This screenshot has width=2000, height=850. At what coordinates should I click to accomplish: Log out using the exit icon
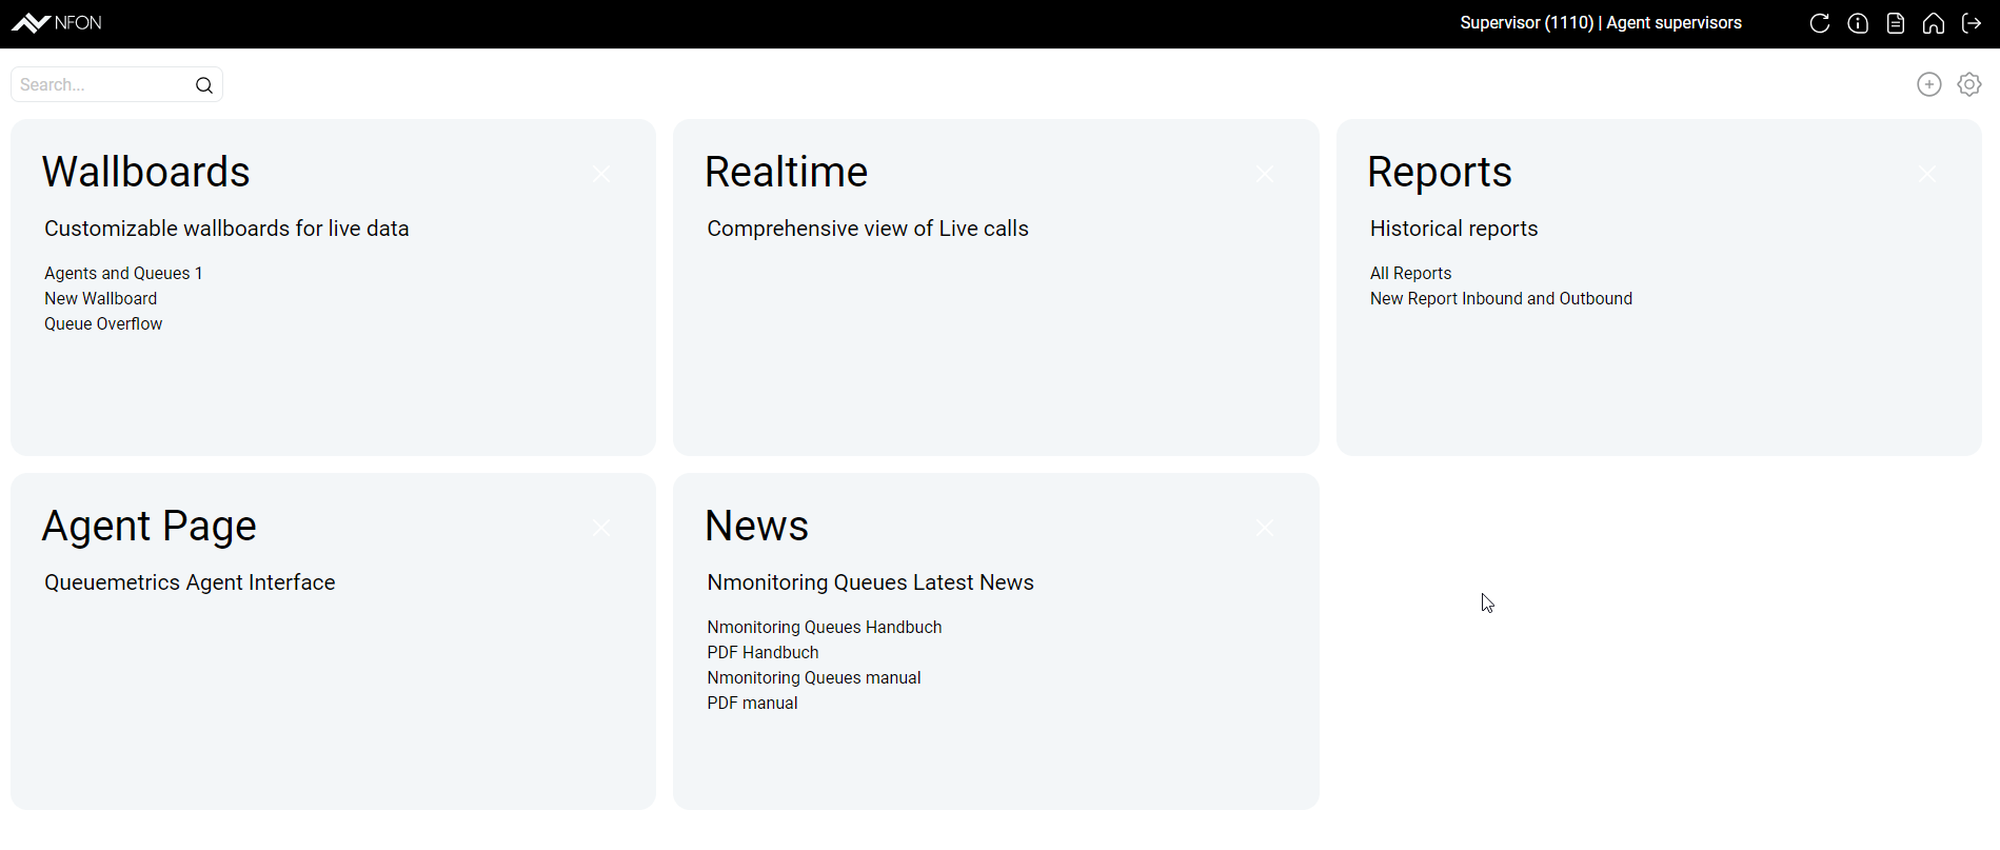(1971, 23)
